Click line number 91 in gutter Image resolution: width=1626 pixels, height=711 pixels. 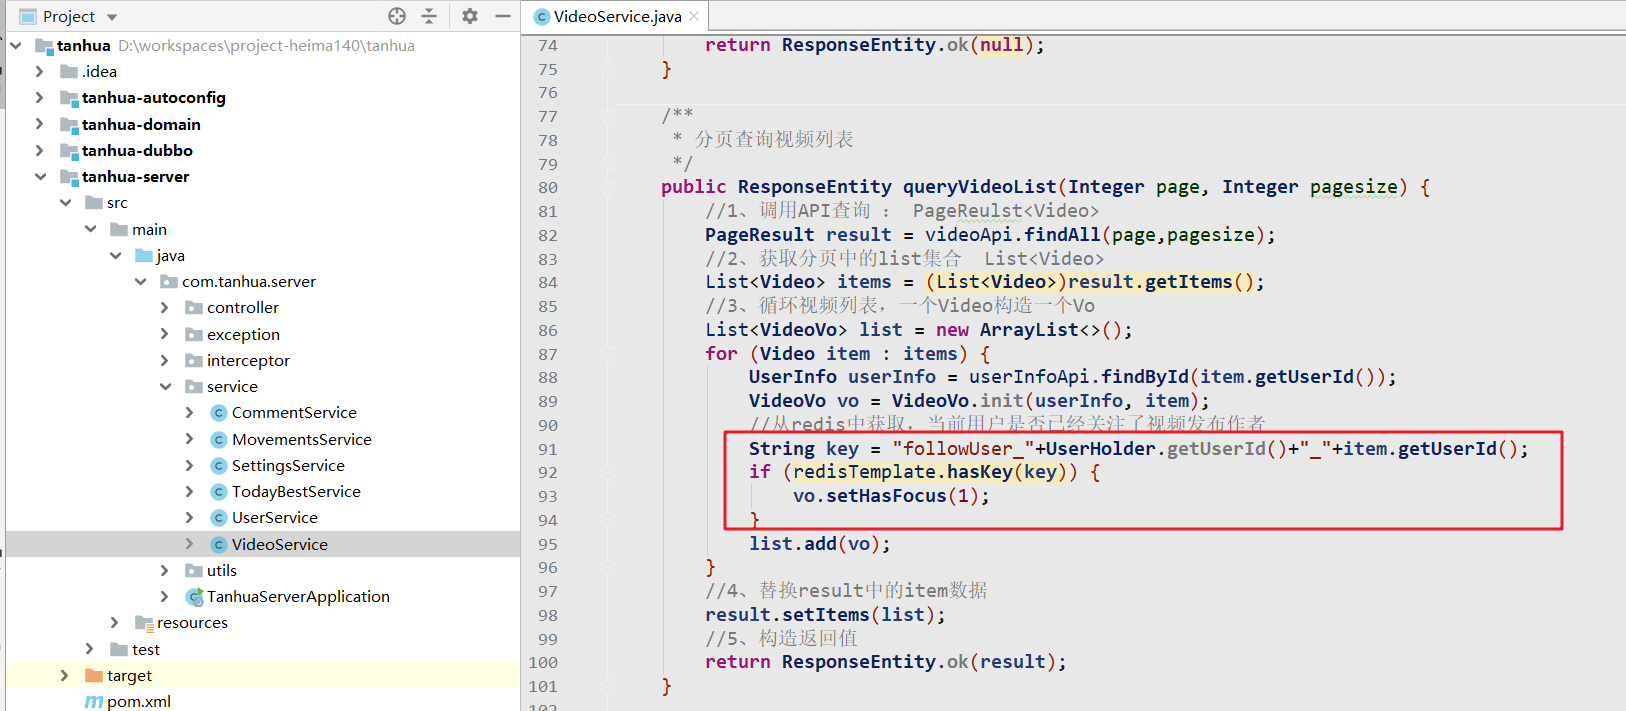click(548, 449)
